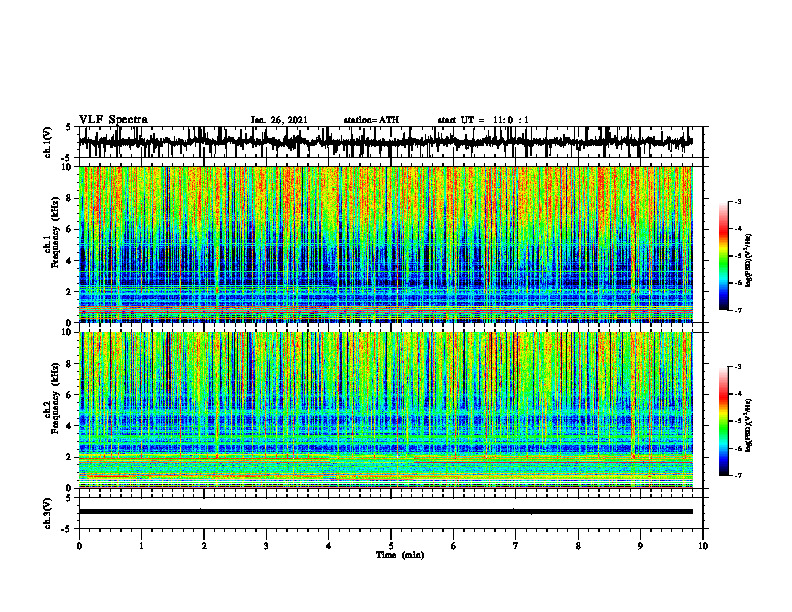792x612 pixels.
Task: Click the time axis tick label "2"
Action: click(204, 546)
